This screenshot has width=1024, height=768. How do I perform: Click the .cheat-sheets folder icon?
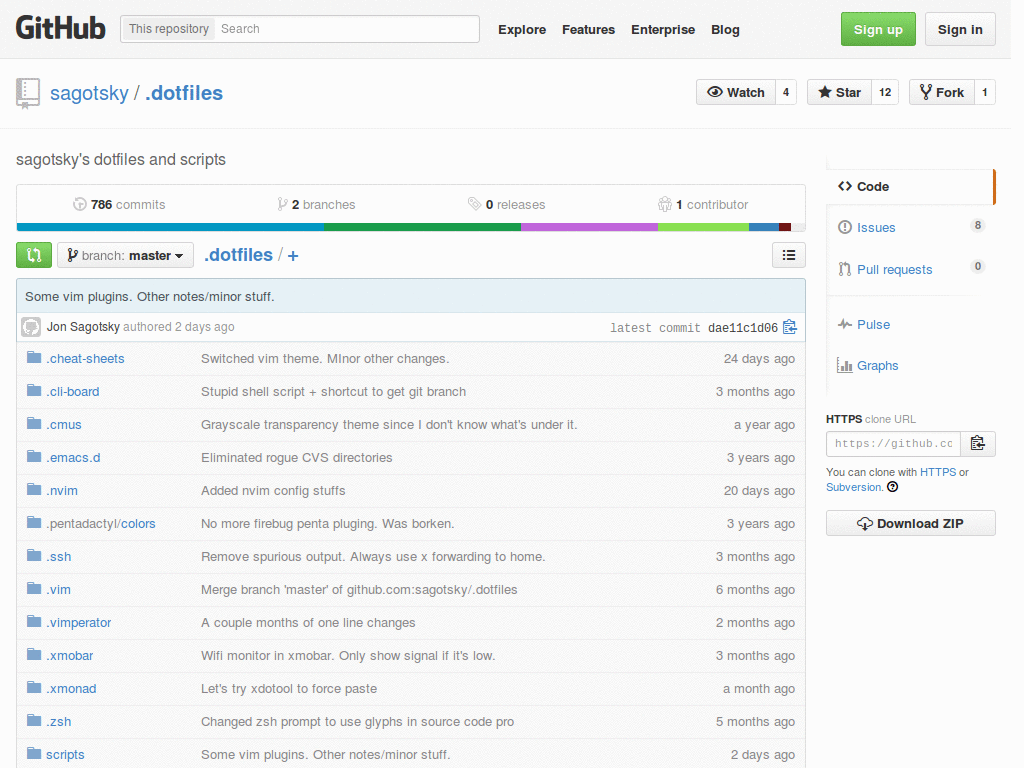coord(34,357)
